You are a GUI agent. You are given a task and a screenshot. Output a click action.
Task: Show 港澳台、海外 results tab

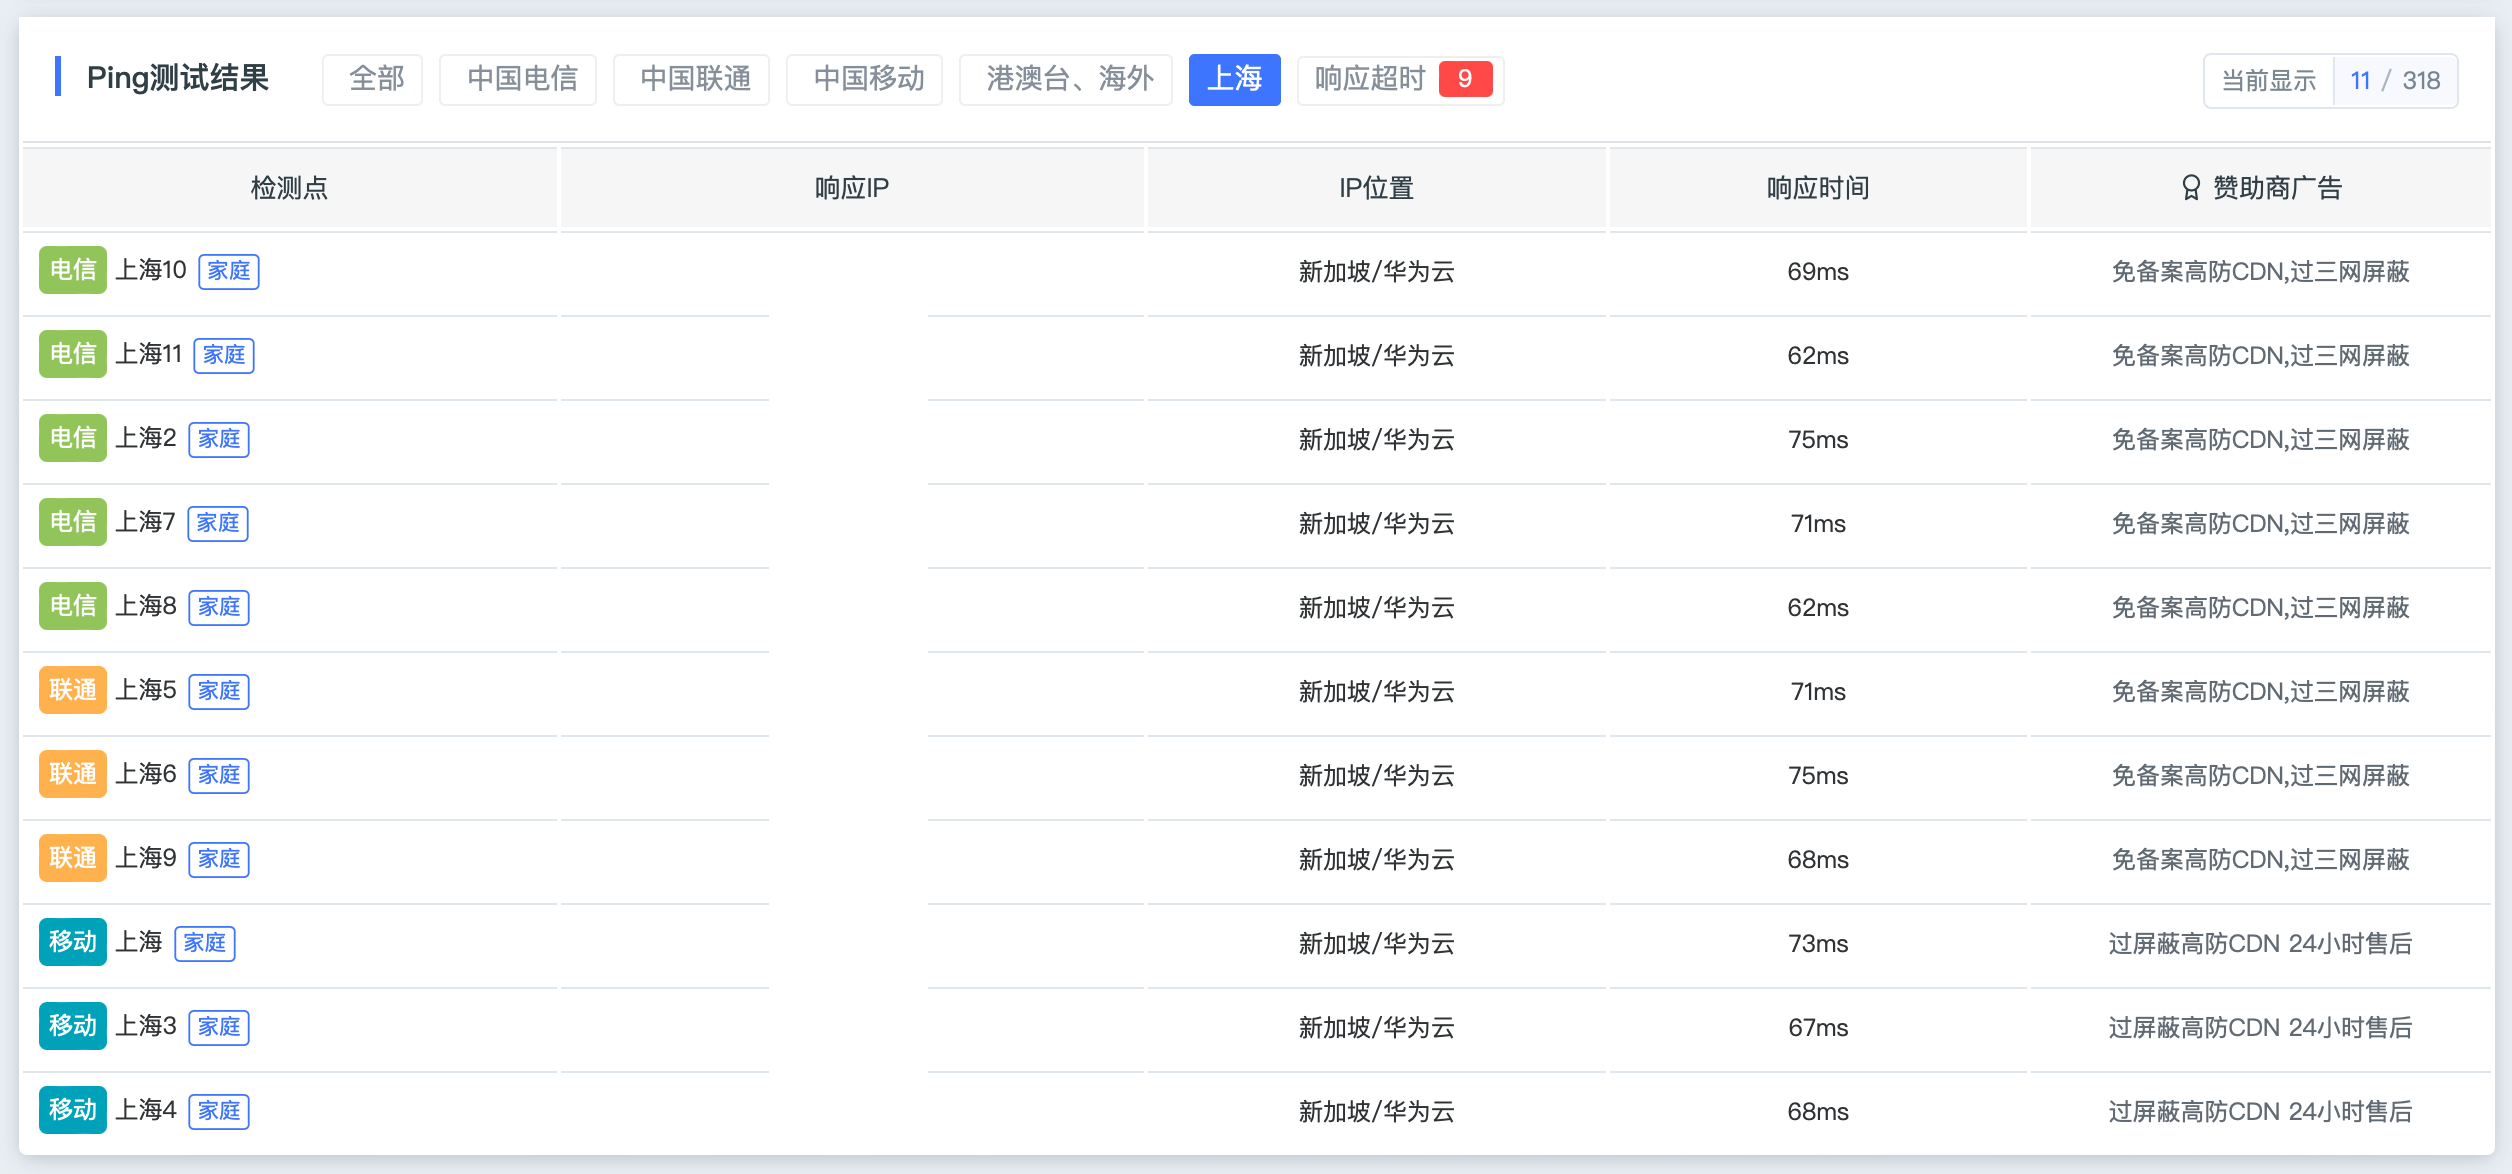click(x=1066, y=79)
